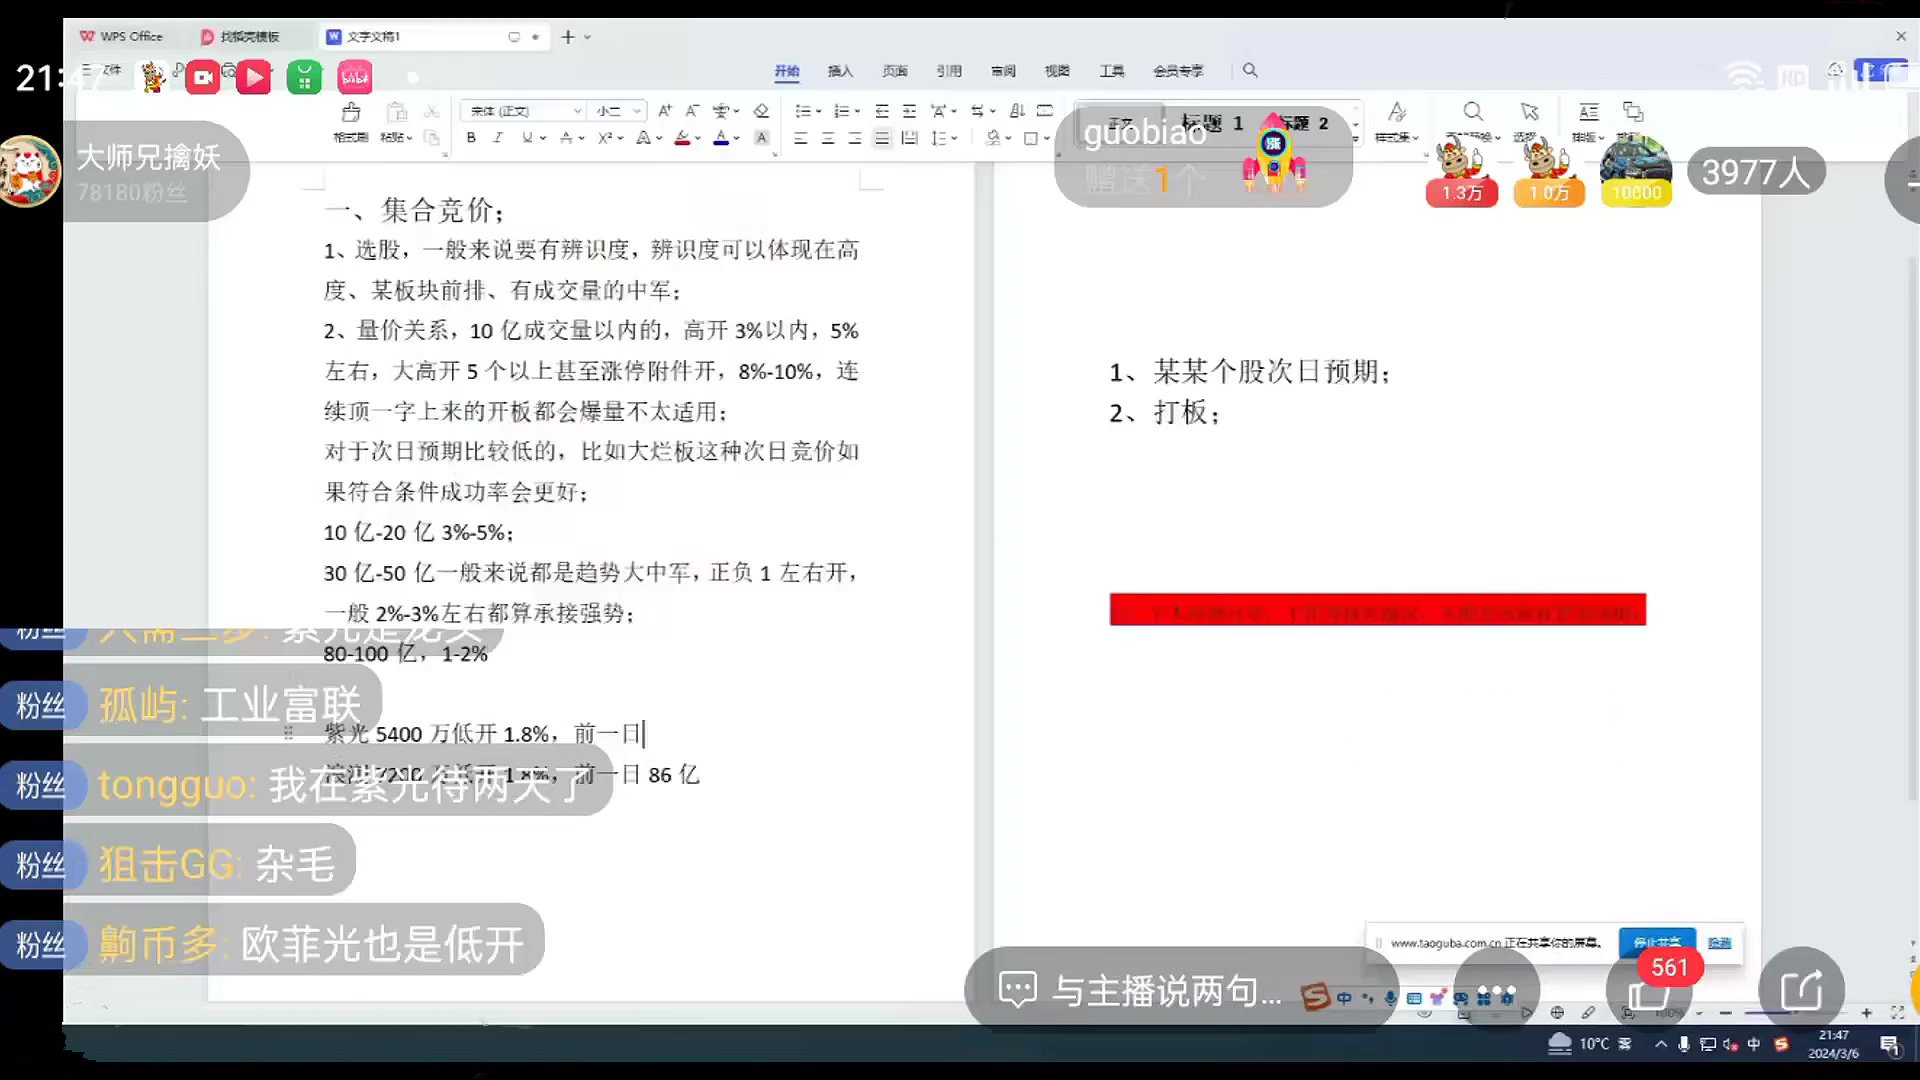
Task: Open the font name dropdown
Action: pos(577,111)
